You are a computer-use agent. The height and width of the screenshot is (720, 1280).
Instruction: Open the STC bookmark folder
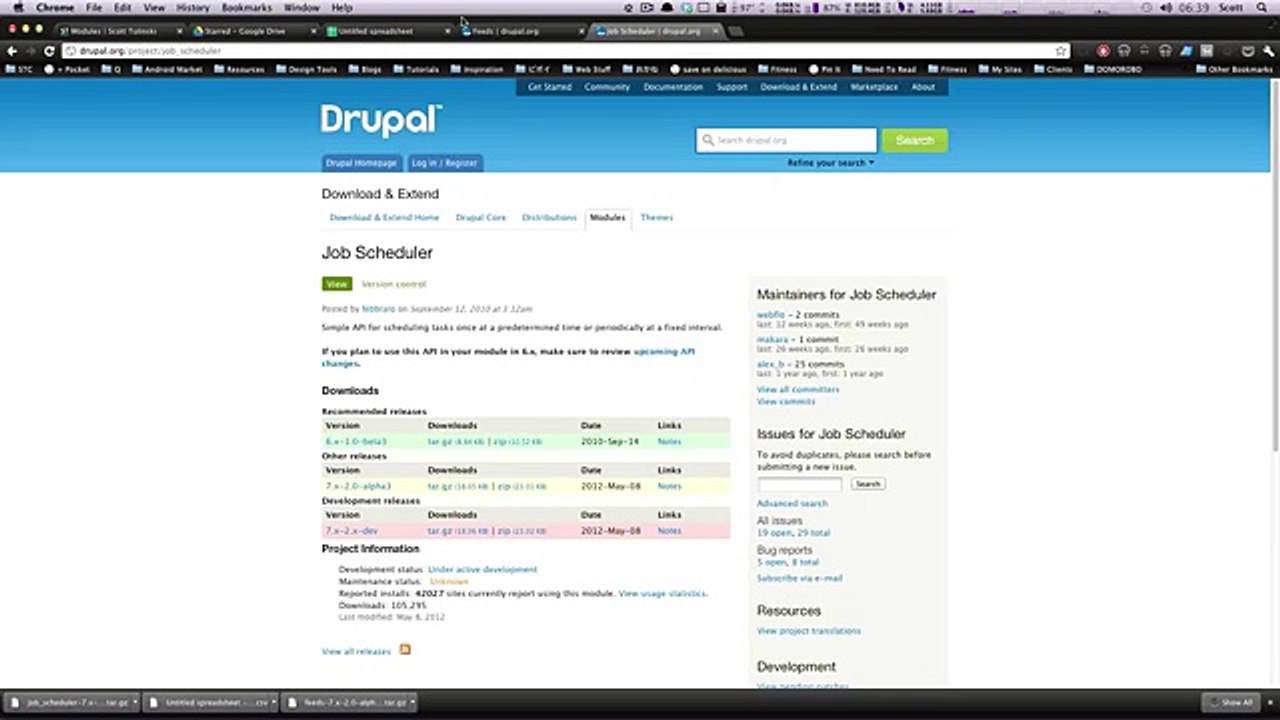pyautogui.click(x=19, y=70)
